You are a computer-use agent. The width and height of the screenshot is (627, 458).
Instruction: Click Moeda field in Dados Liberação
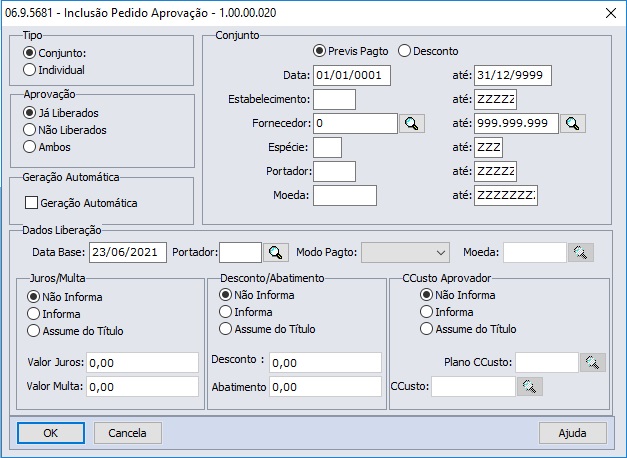(x=535, y=252)
